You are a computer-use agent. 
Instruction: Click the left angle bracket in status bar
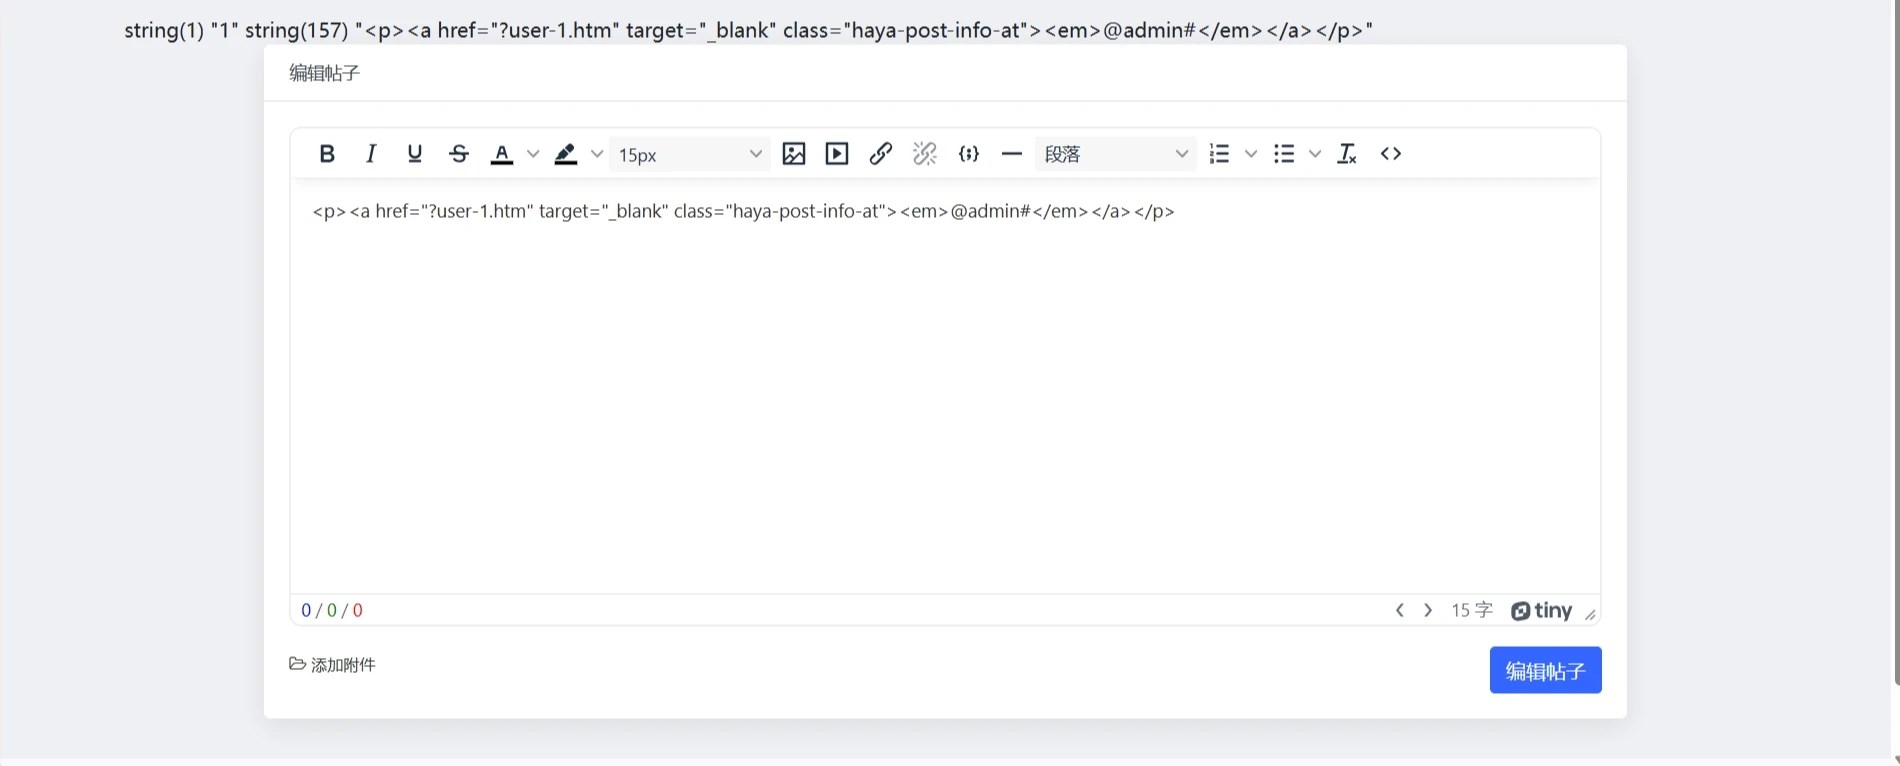pos(1400,610)
